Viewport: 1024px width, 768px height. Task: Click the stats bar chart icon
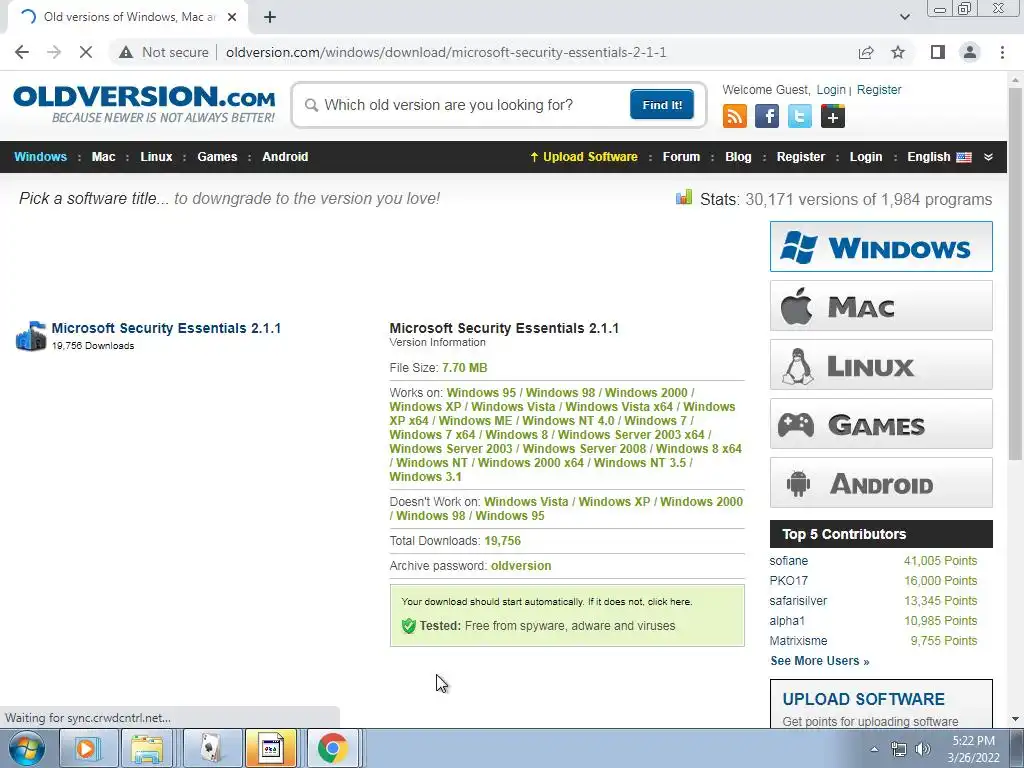pyautogui.click(x=684, y=197)
